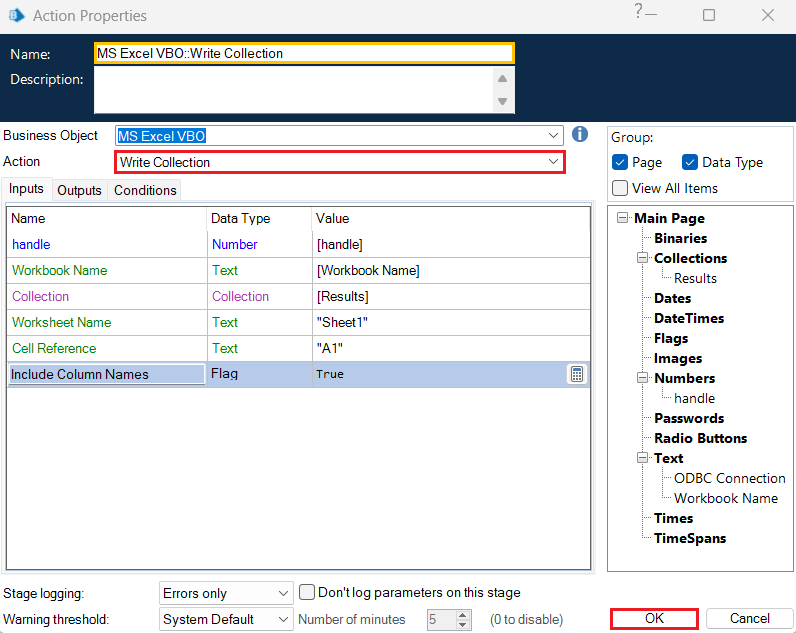The image size is (796, 633).
Task: Click the help question mark icon
Action: pos(638,12)
